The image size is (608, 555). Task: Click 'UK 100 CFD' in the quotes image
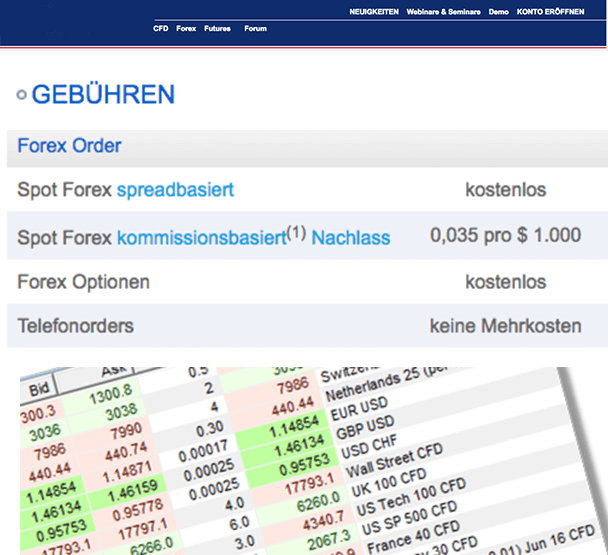389,483
